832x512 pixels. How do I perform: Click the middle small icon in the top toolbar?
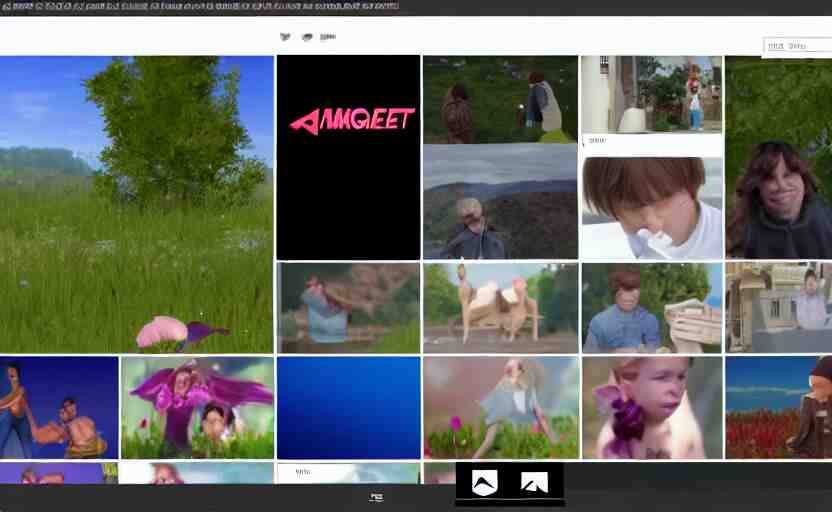tap(307, 37)
